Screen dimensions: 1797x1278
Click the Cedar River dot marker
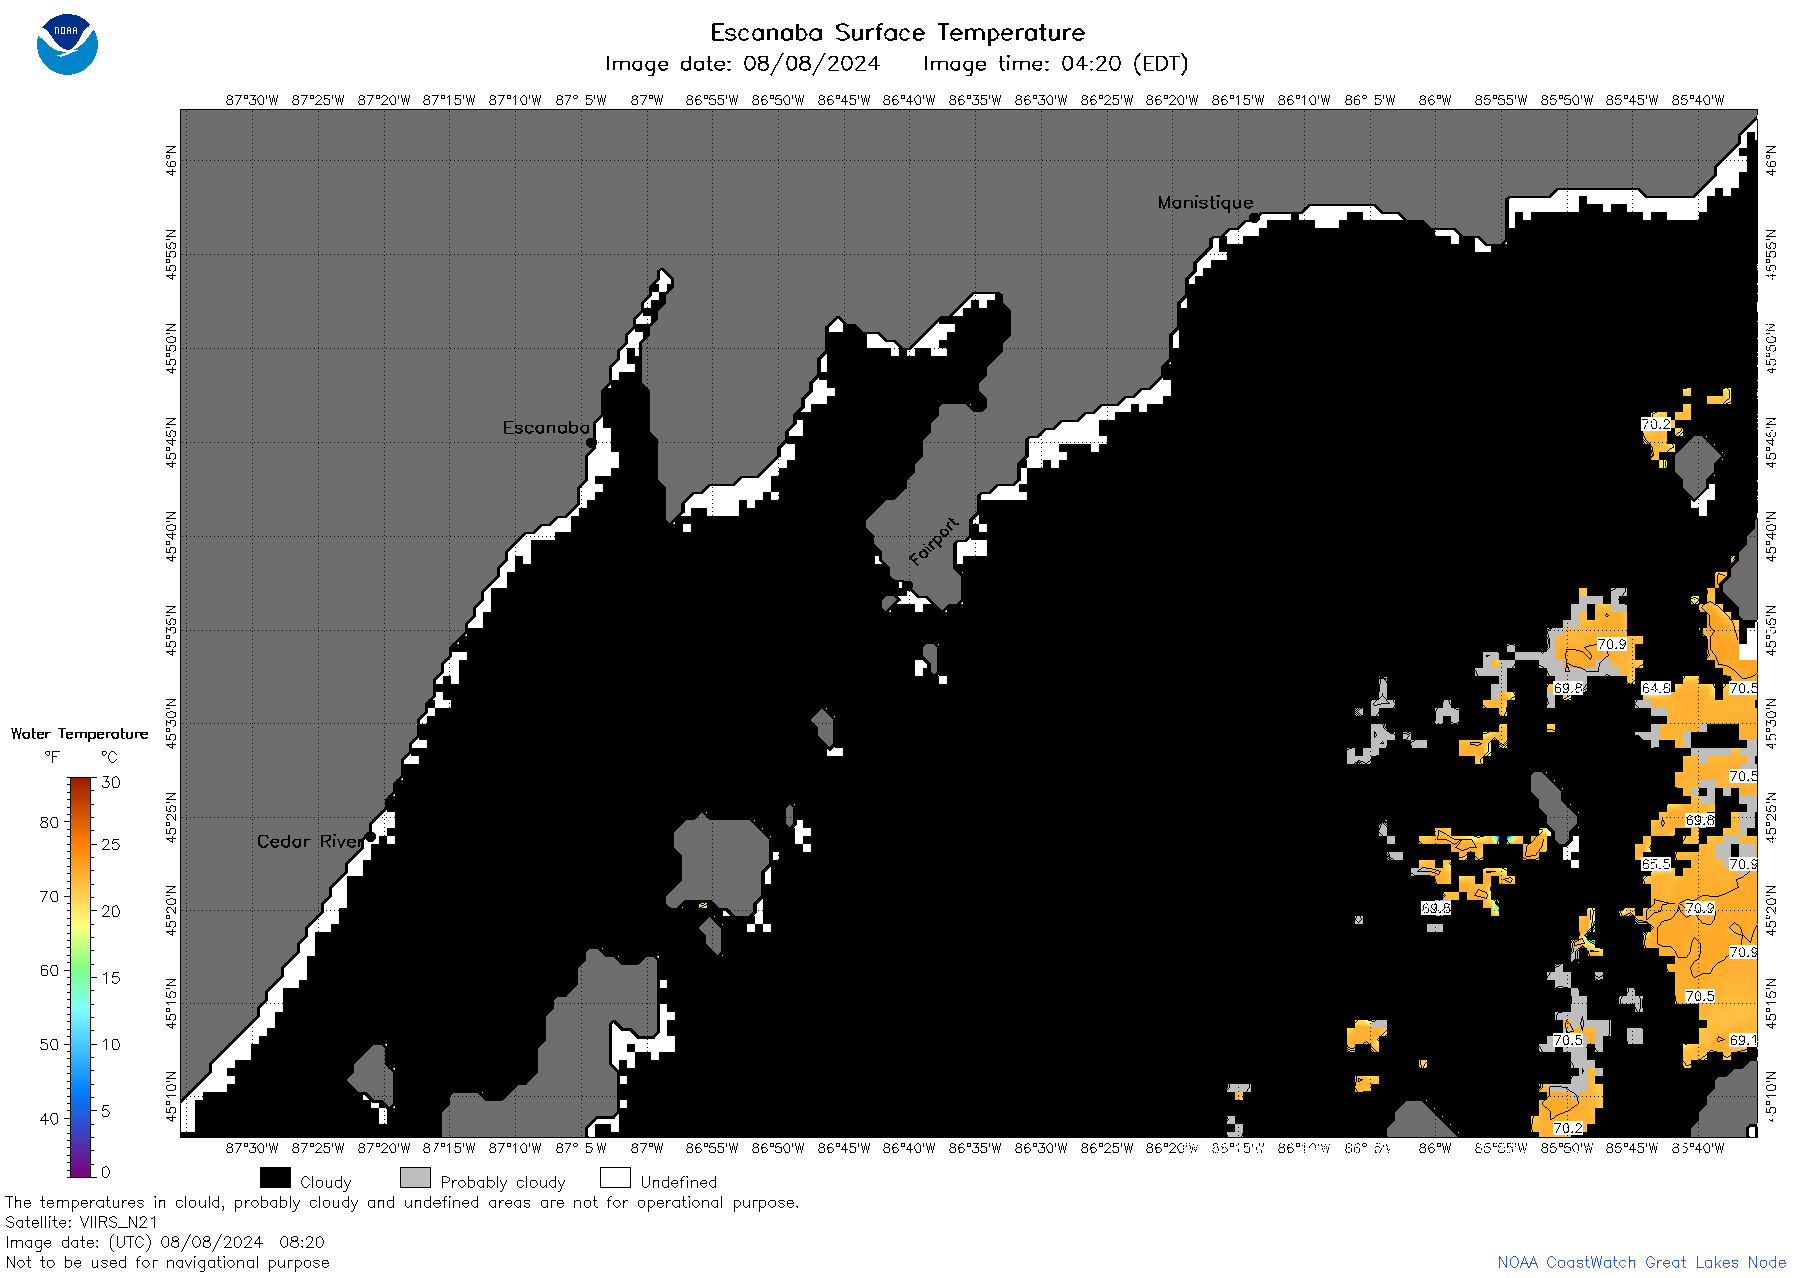(x=370, y=837)
